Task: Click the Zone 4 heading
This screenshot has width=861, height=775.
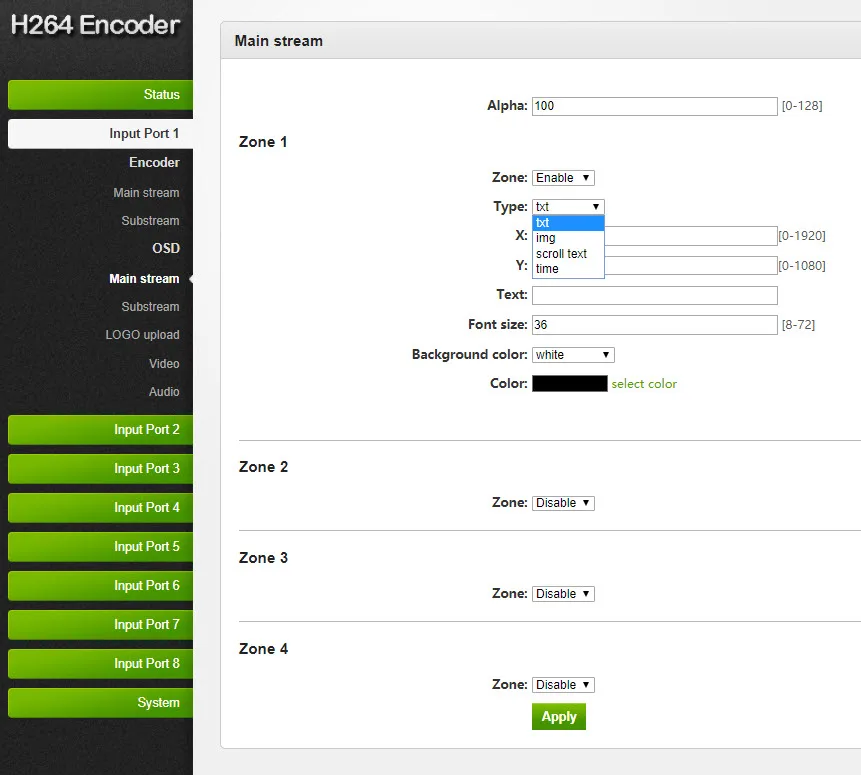Action: (263, 649)
